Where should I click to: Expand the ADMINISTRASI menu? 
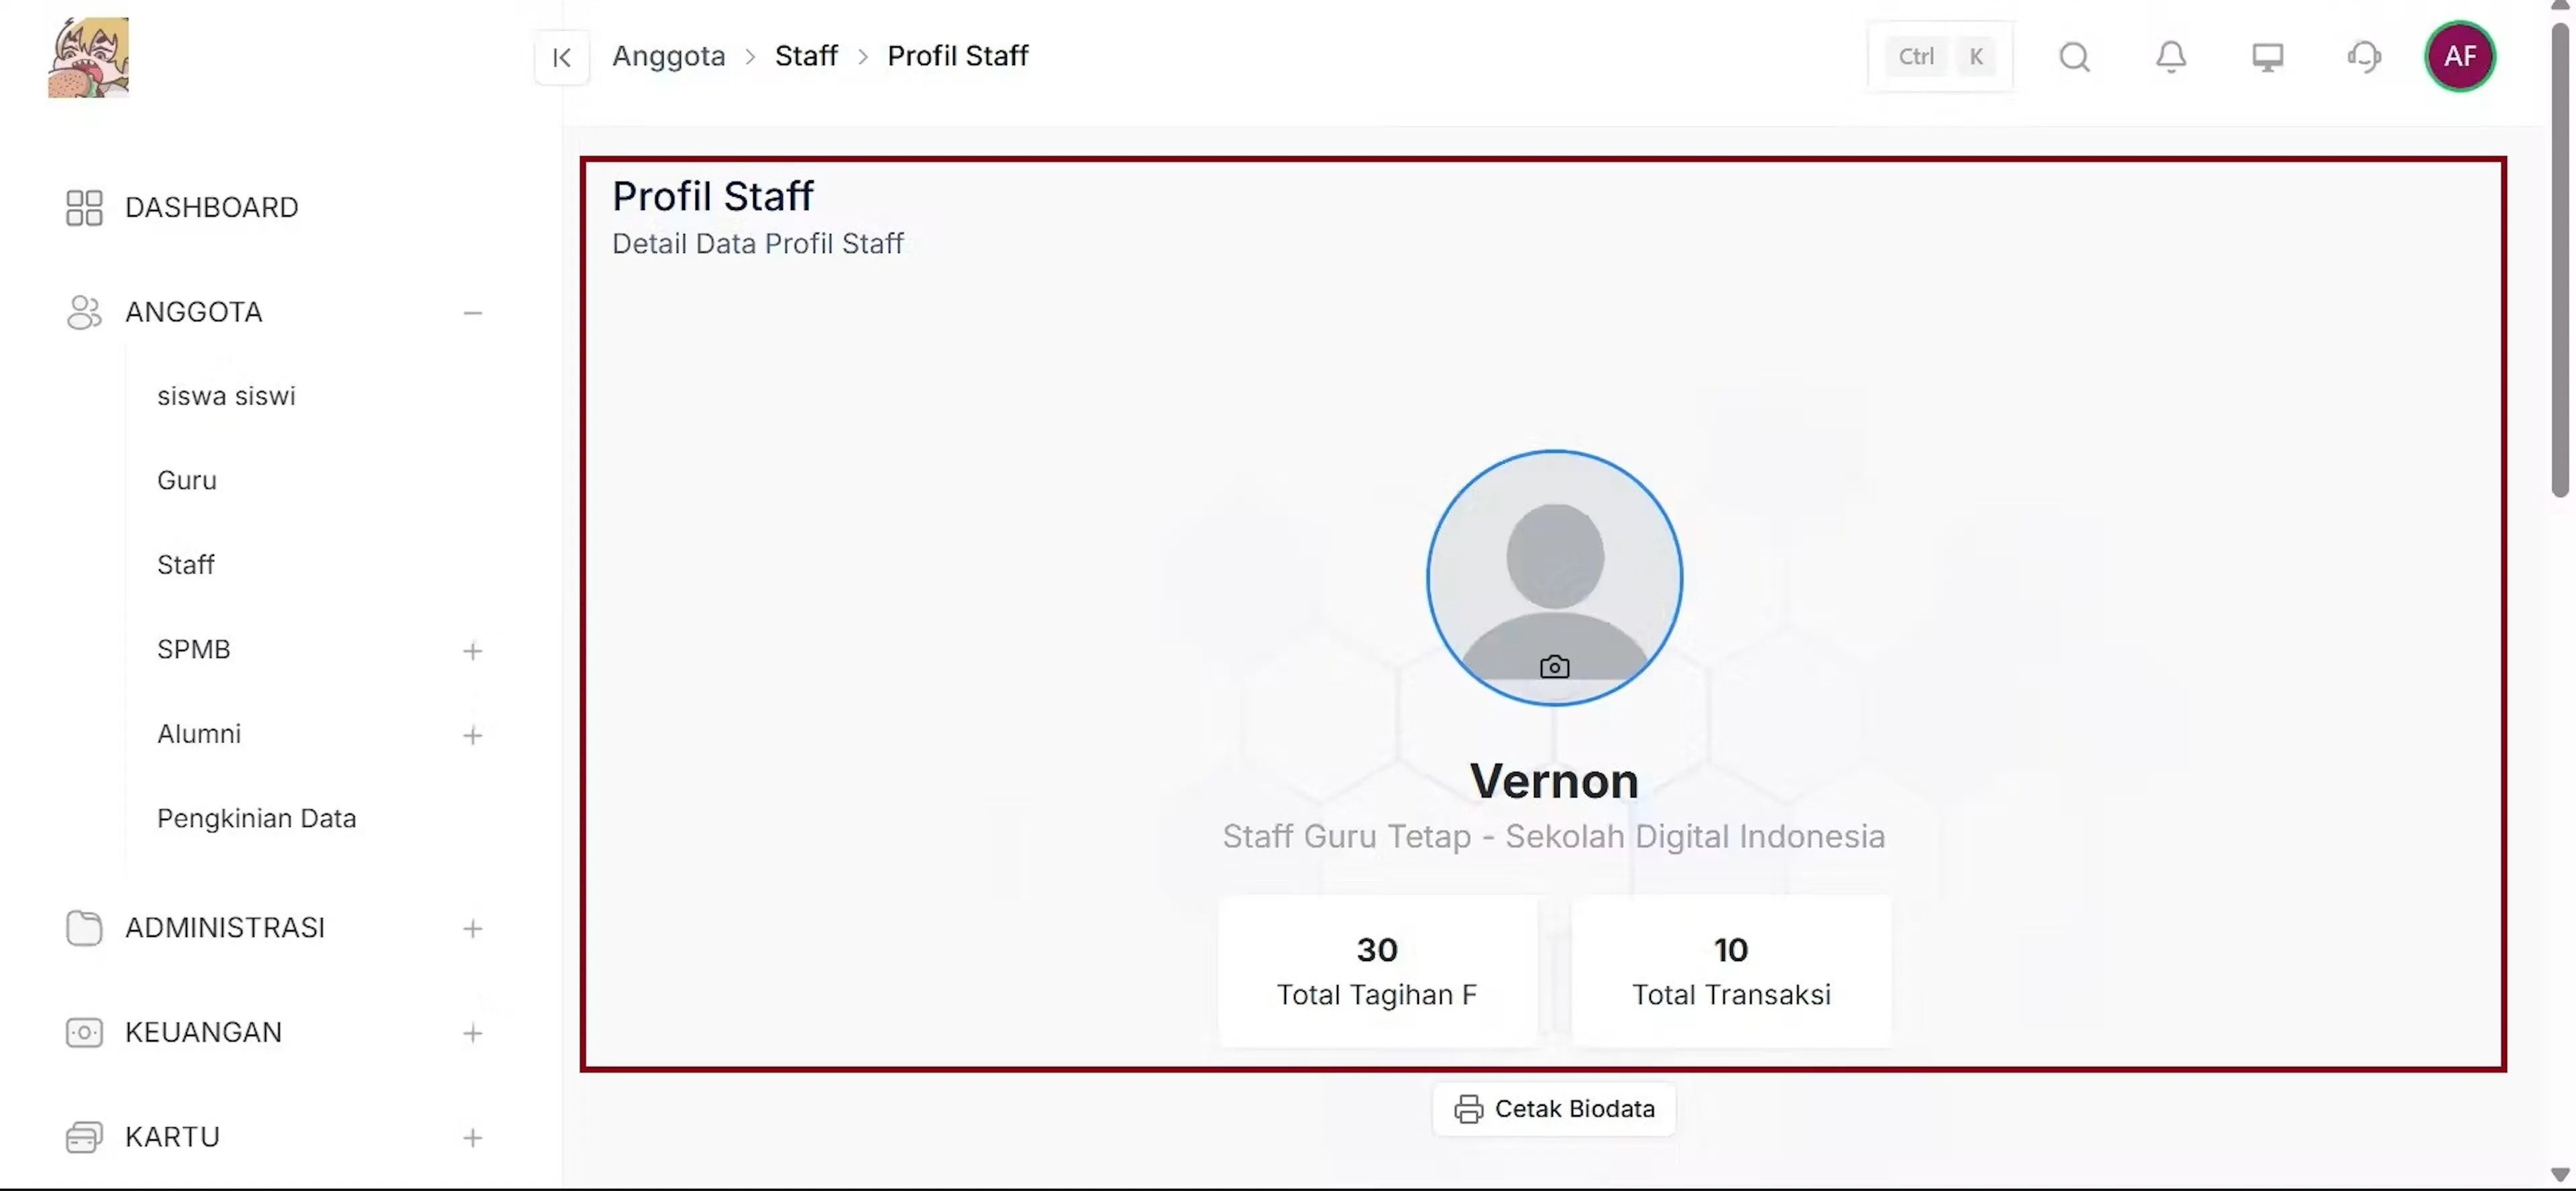pyautogui.click(x=473, y=929)
